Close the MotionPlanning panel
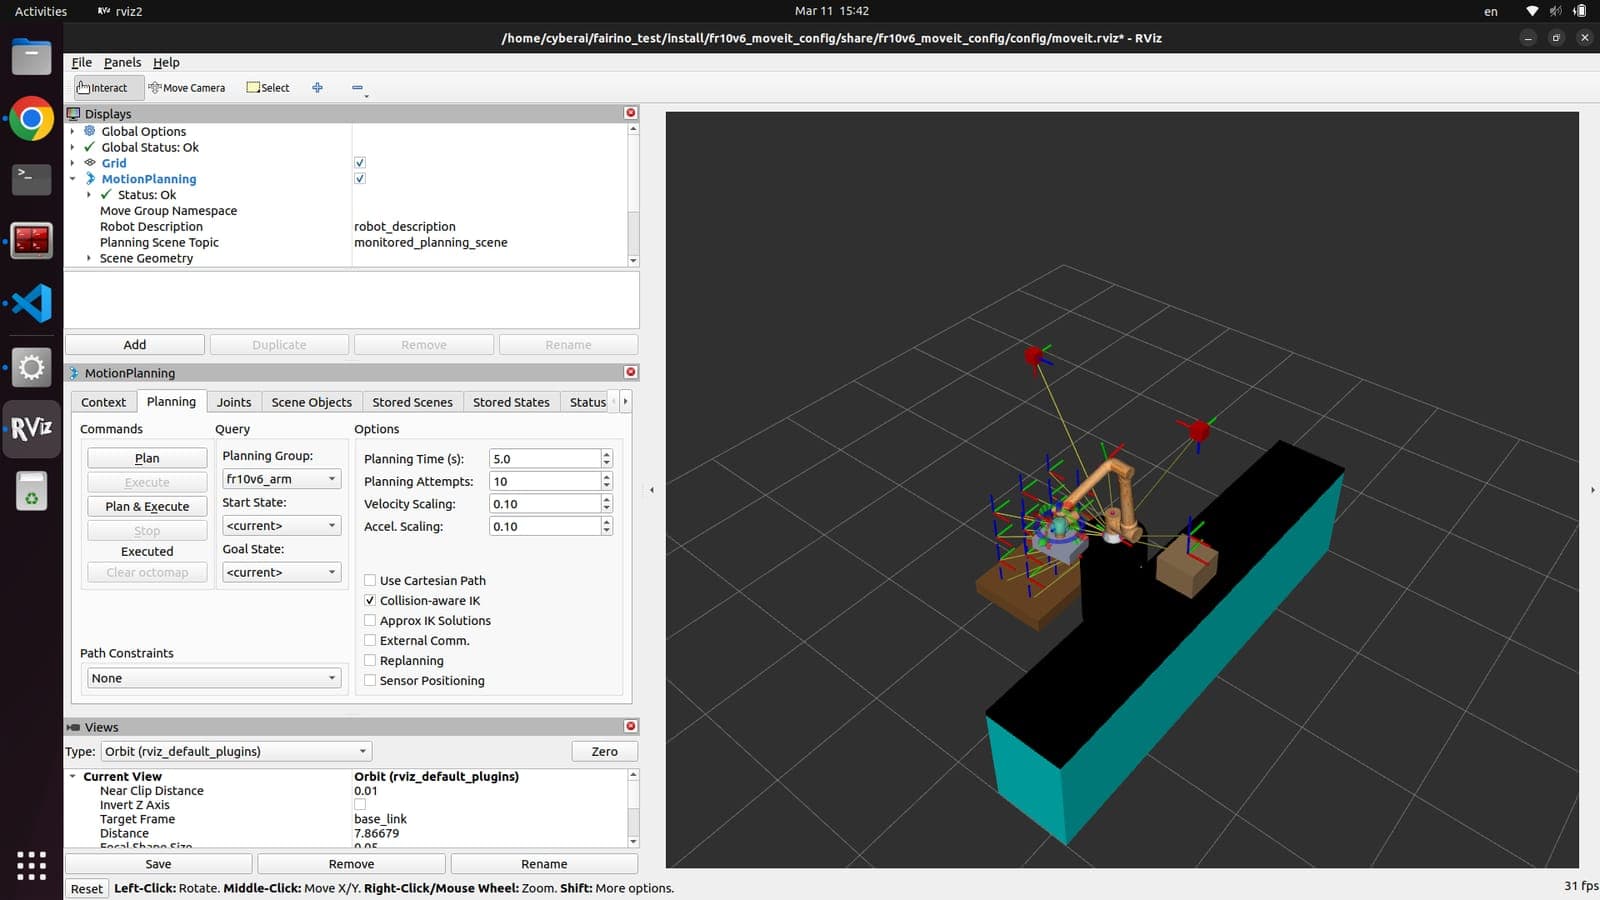 click(631, 372)
